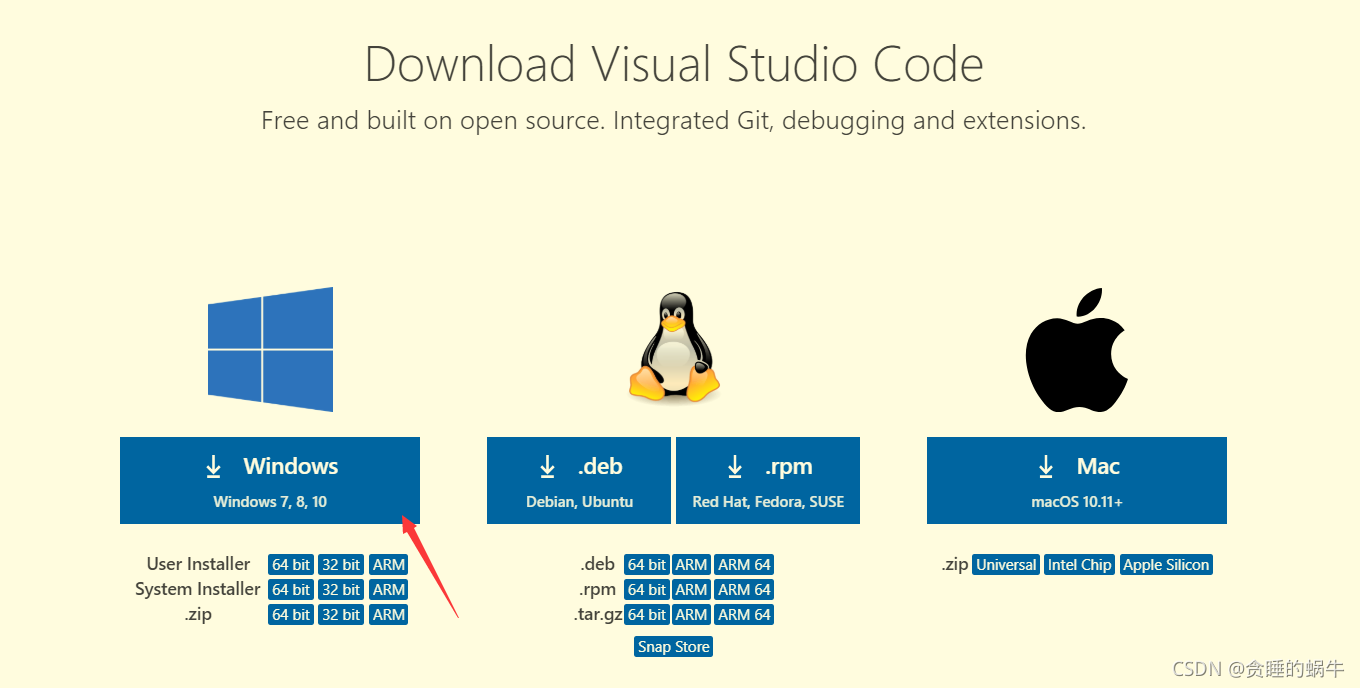
Task: Select User Installer 32 bit for Windows
Action: (341, 565)
